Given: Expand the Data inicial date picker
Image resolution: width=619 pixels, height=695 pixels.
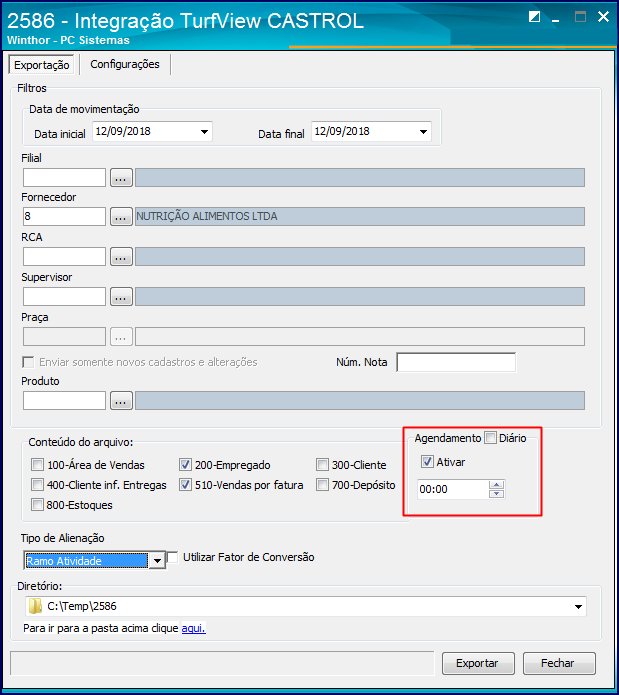Looking at the screenshot, I should tap(204, 132).
